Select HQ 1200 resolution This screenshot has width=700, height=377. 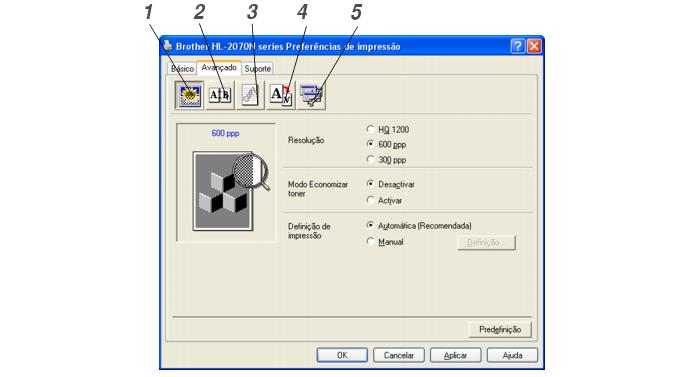[388, 130]
